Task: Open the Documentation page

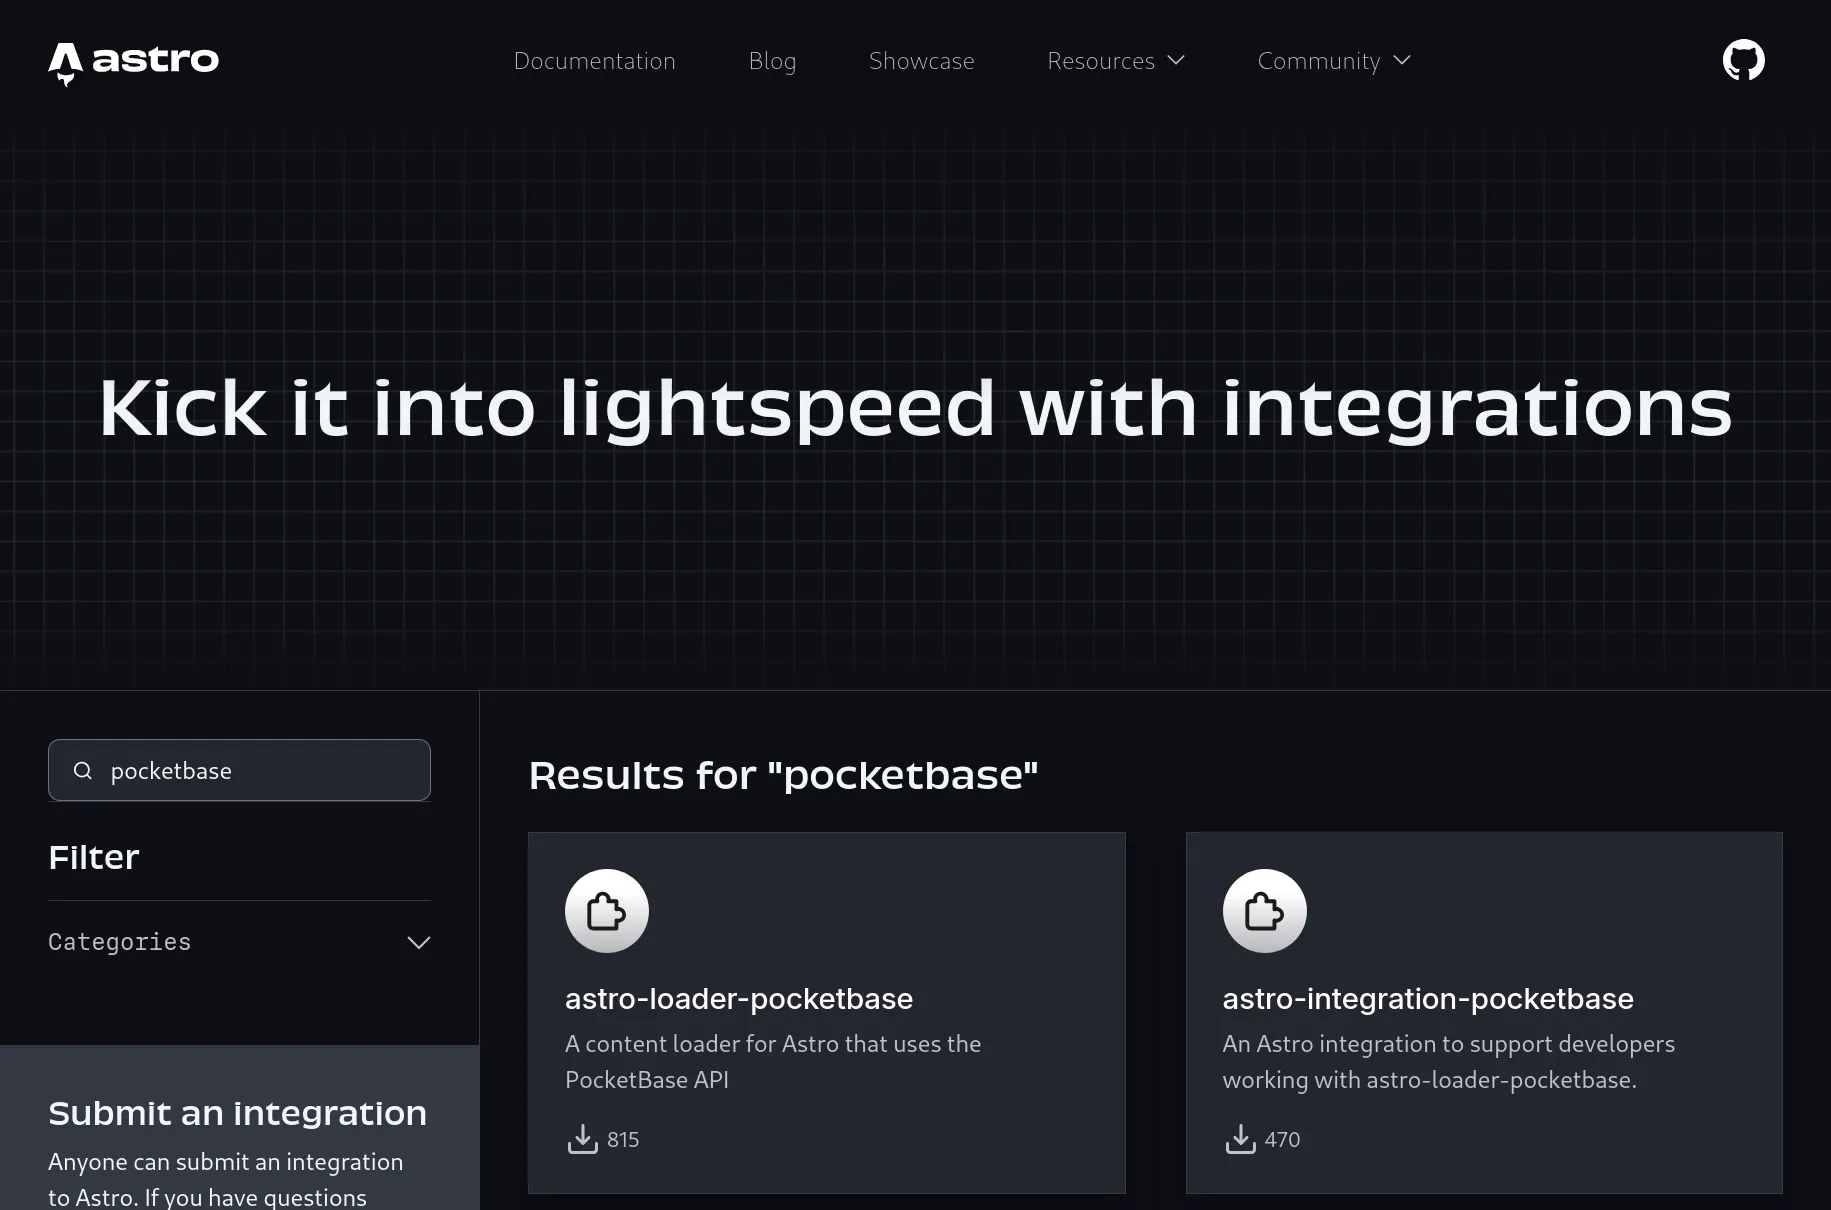Action: click(x=594, y=61)
